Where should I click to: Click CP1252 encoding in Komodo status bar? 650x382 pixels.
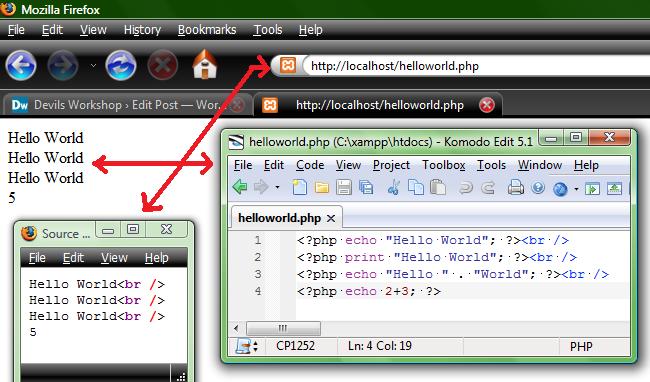point(295,346)
